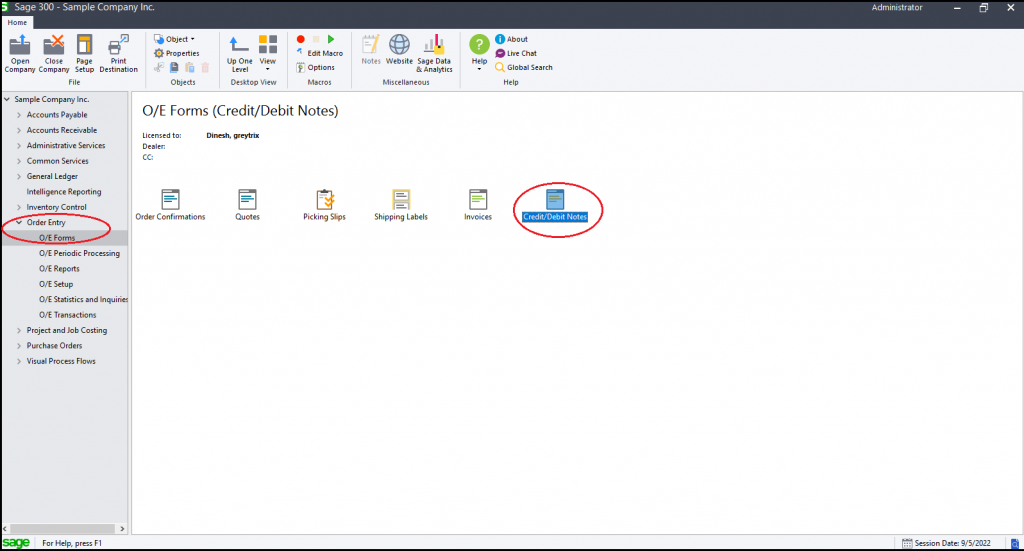The height and width of the screenshot is (551, 1024).
Task: Click the run macro green play icon
Action: tap(331, 39)
